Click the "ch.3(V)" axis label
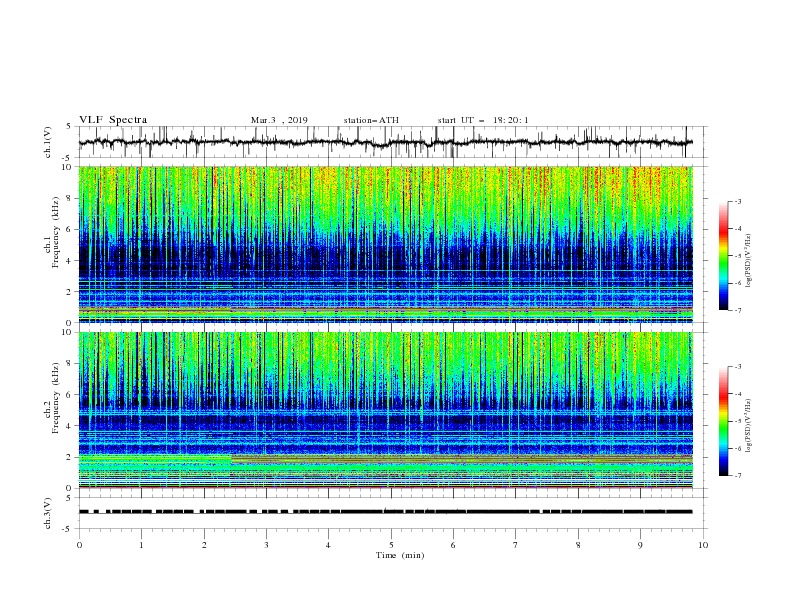This screenshot has height=612, width=792. tap(48, 513)
